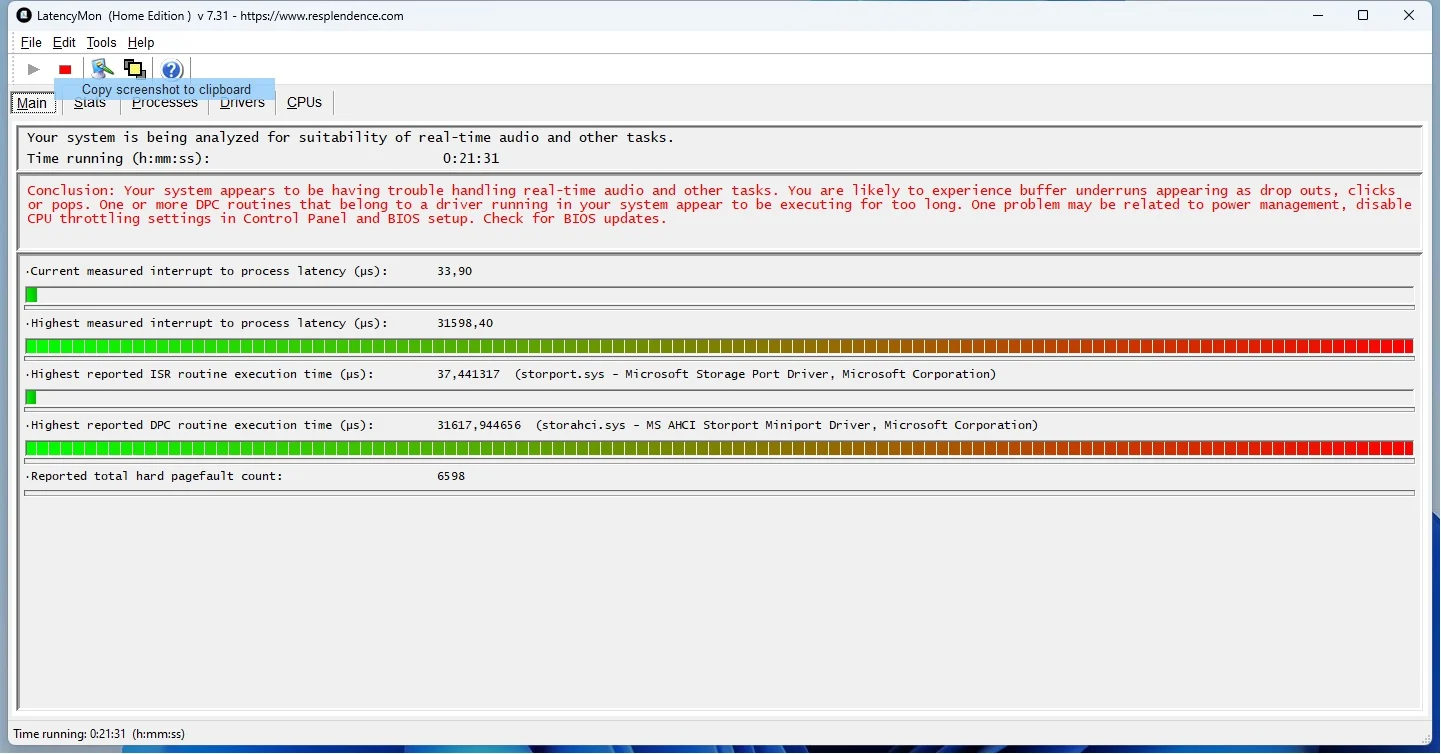Click the current latency value 33,90
Viewport: 1441px width, 754px height.
coord(455,271)
